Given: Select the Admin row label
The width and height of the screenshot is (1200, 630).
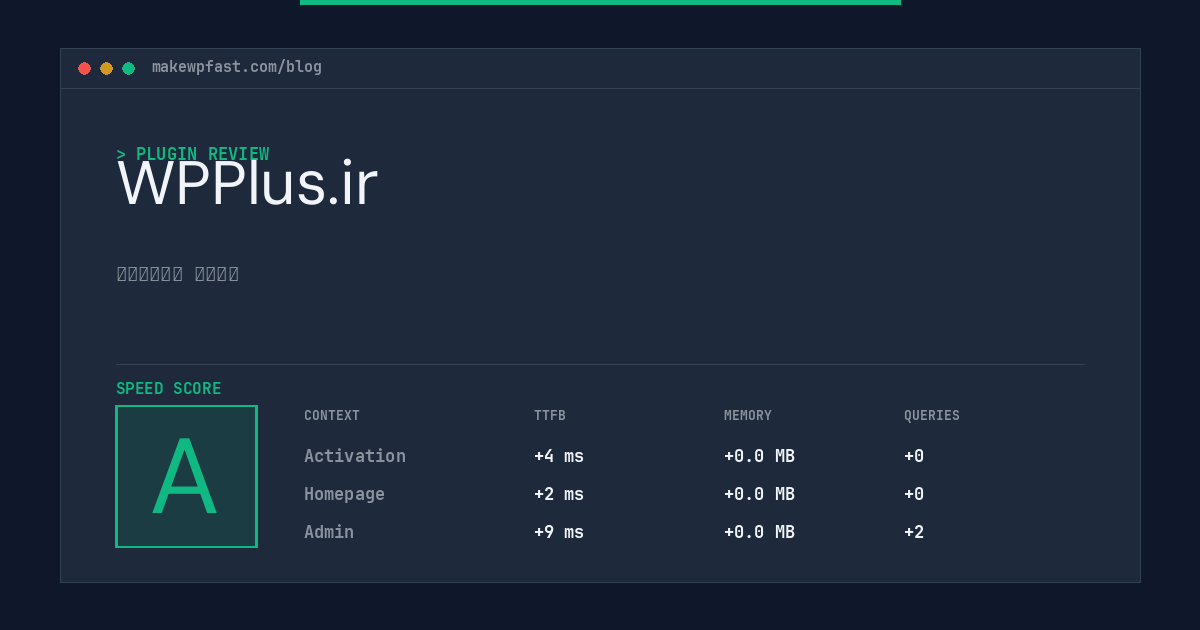Looking at the screenshot, I should [329, 532].
